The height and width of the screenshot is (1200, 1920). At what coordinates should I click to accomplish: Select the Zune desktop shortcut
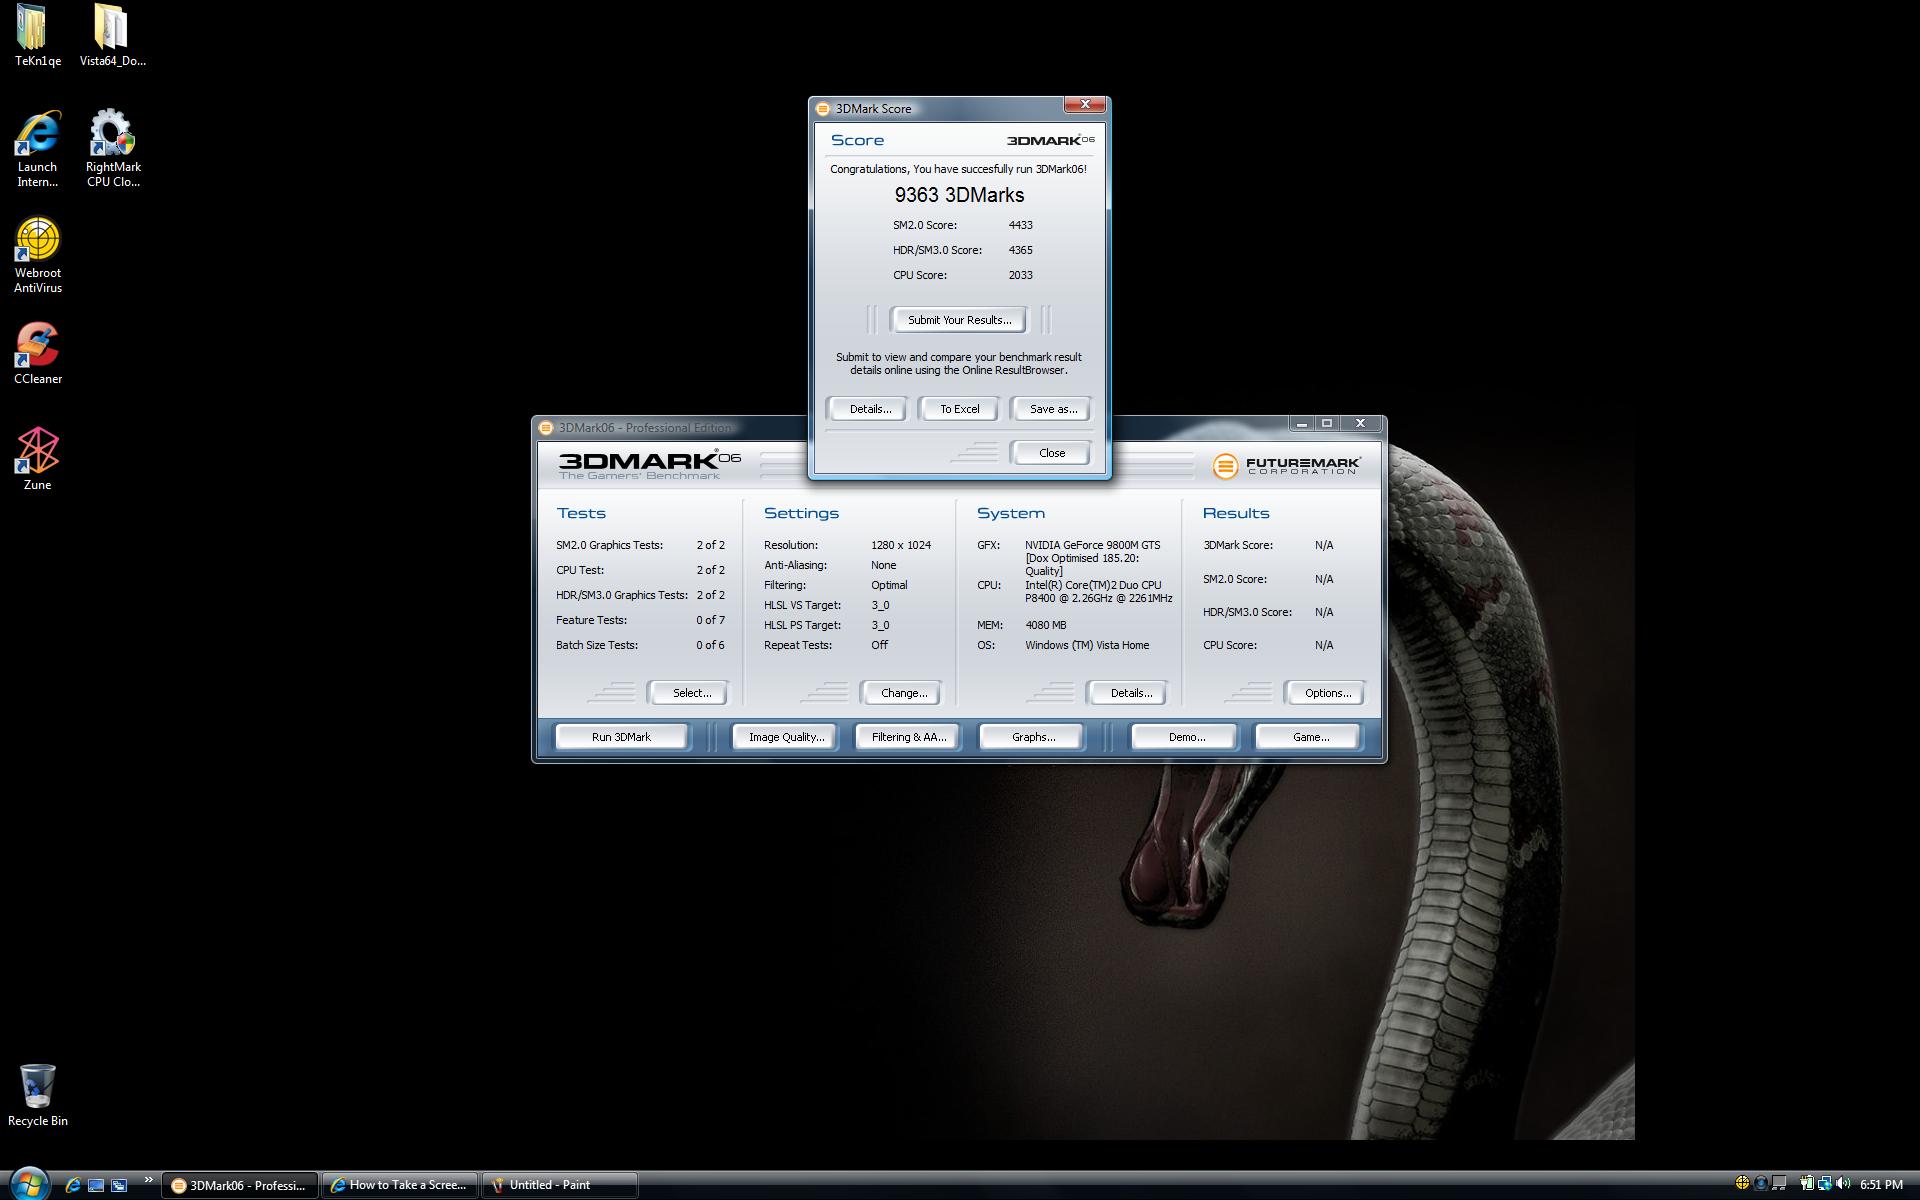[x=37, y=459]
